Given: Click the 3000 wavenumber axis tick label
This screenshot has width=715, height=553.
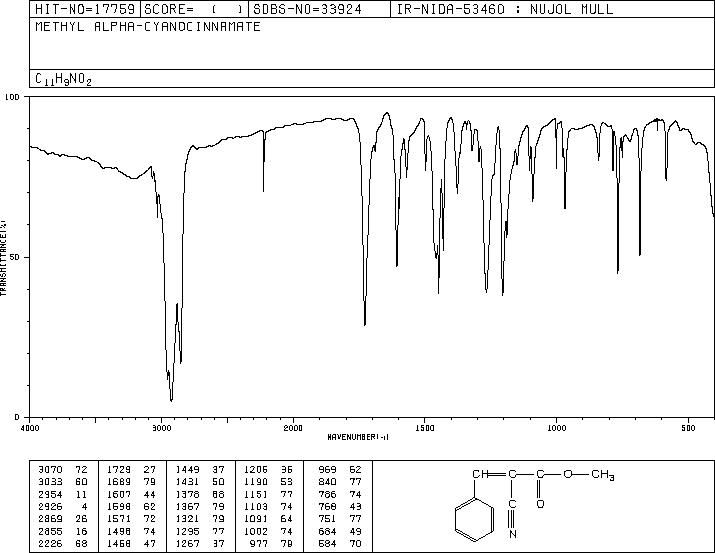Looking at the screenshot, I should click(x=161, y=428).
